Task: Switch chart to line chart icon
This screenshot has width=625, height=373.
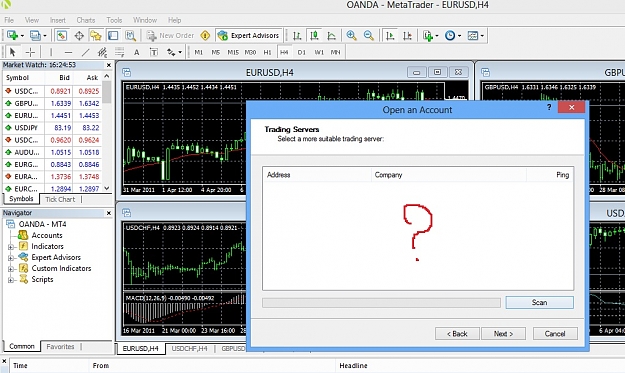Action: pyautogui.click(x=332, y=35)
